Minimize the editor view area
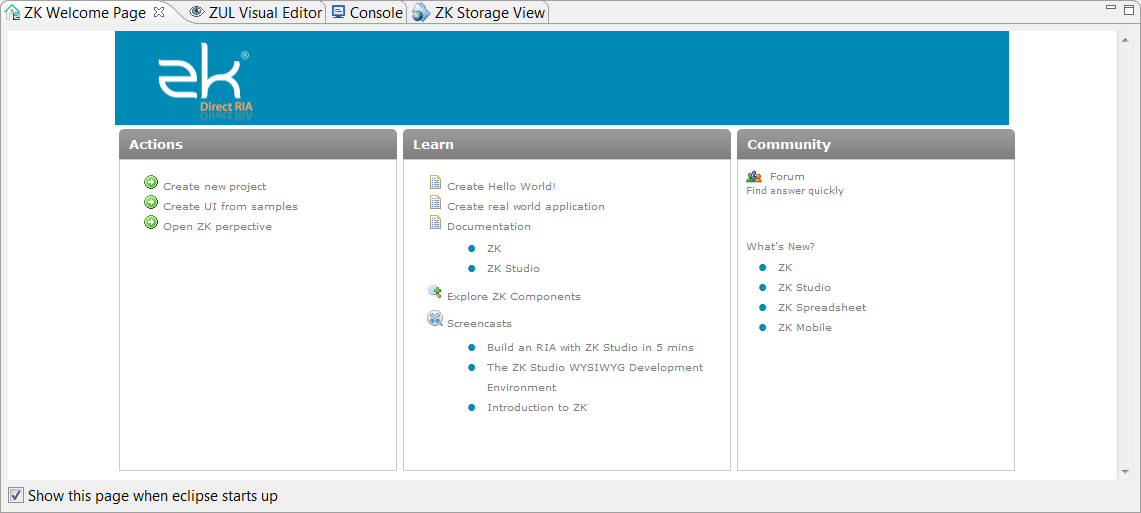Screen dimensions: 1141x513 click(x=1110, y=7)
